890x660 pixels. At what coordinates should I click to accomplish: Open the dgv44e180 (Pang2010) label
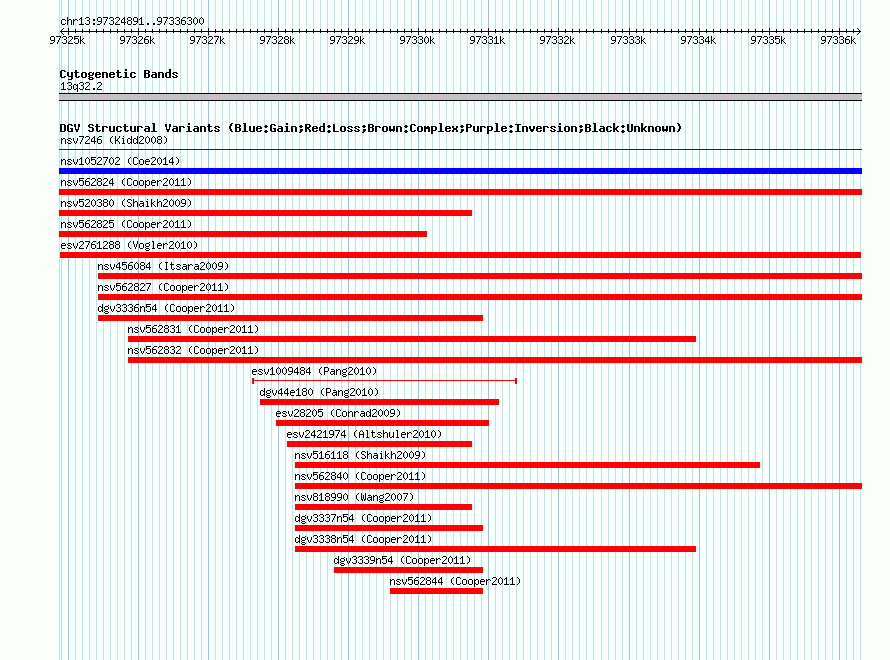(x=319, y=392)
